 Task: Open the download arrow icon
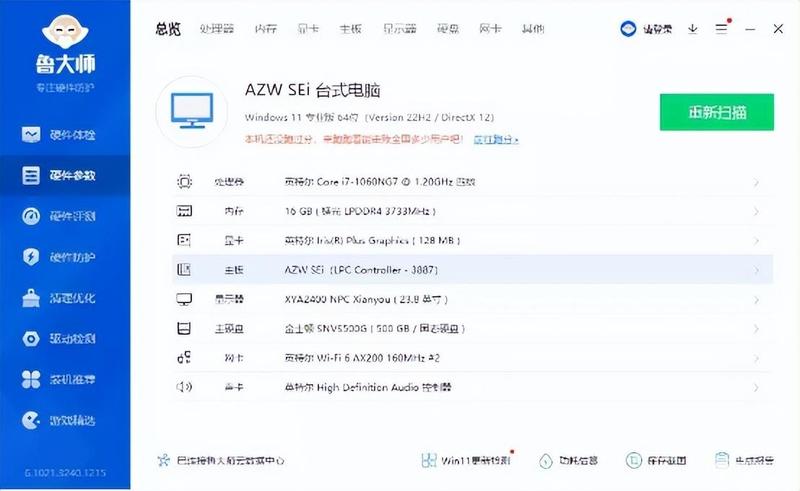tap(692, 29)
